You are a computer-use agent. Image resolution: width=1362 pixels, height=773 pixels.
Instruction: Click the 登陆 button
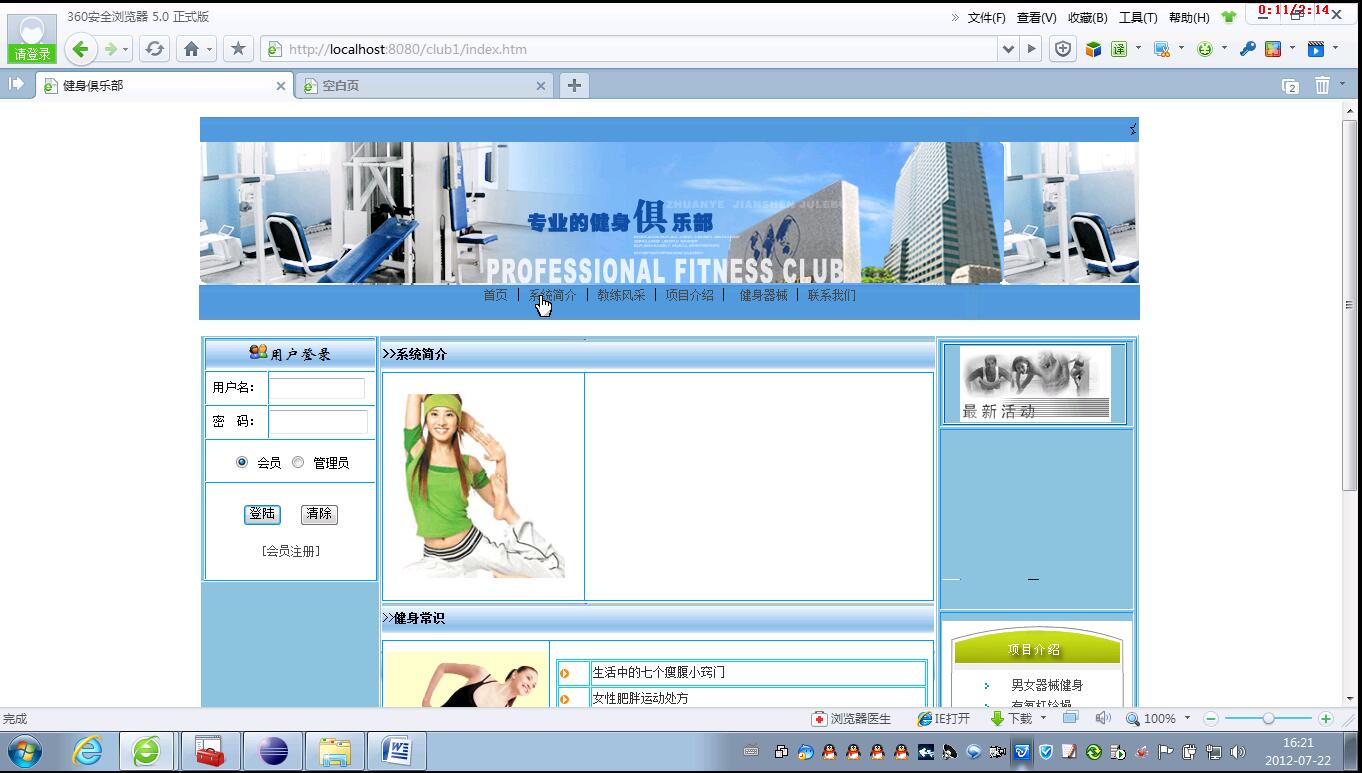click(x=262, y=514)
